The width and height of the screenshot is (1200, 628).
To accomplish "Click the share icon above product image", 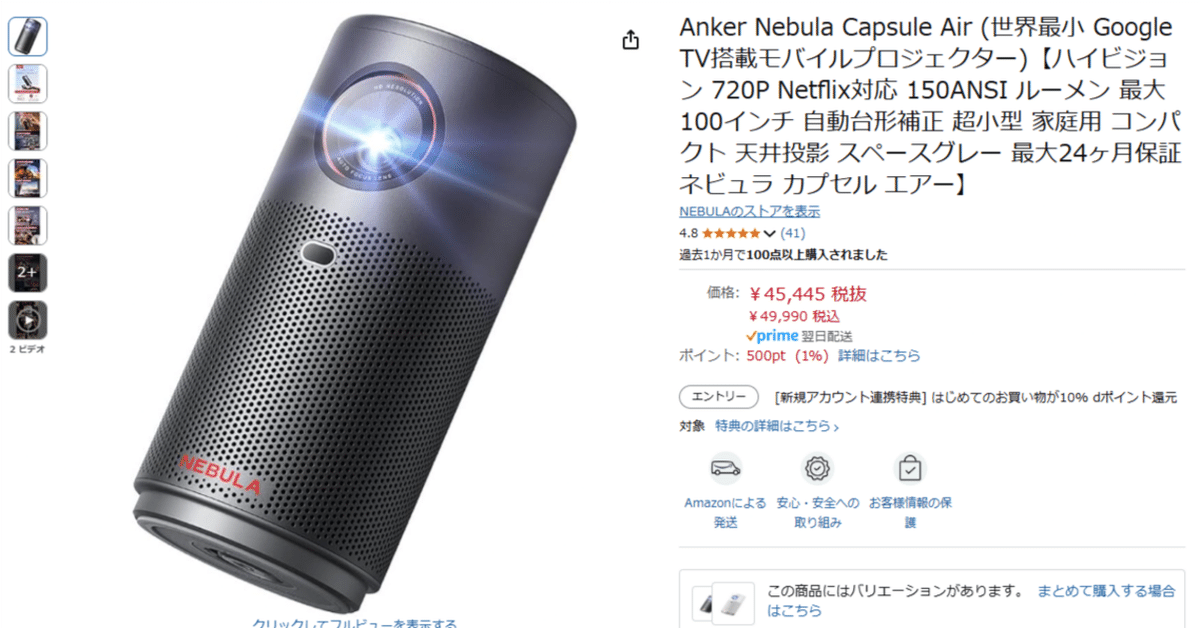I will (x=630, y=40).
